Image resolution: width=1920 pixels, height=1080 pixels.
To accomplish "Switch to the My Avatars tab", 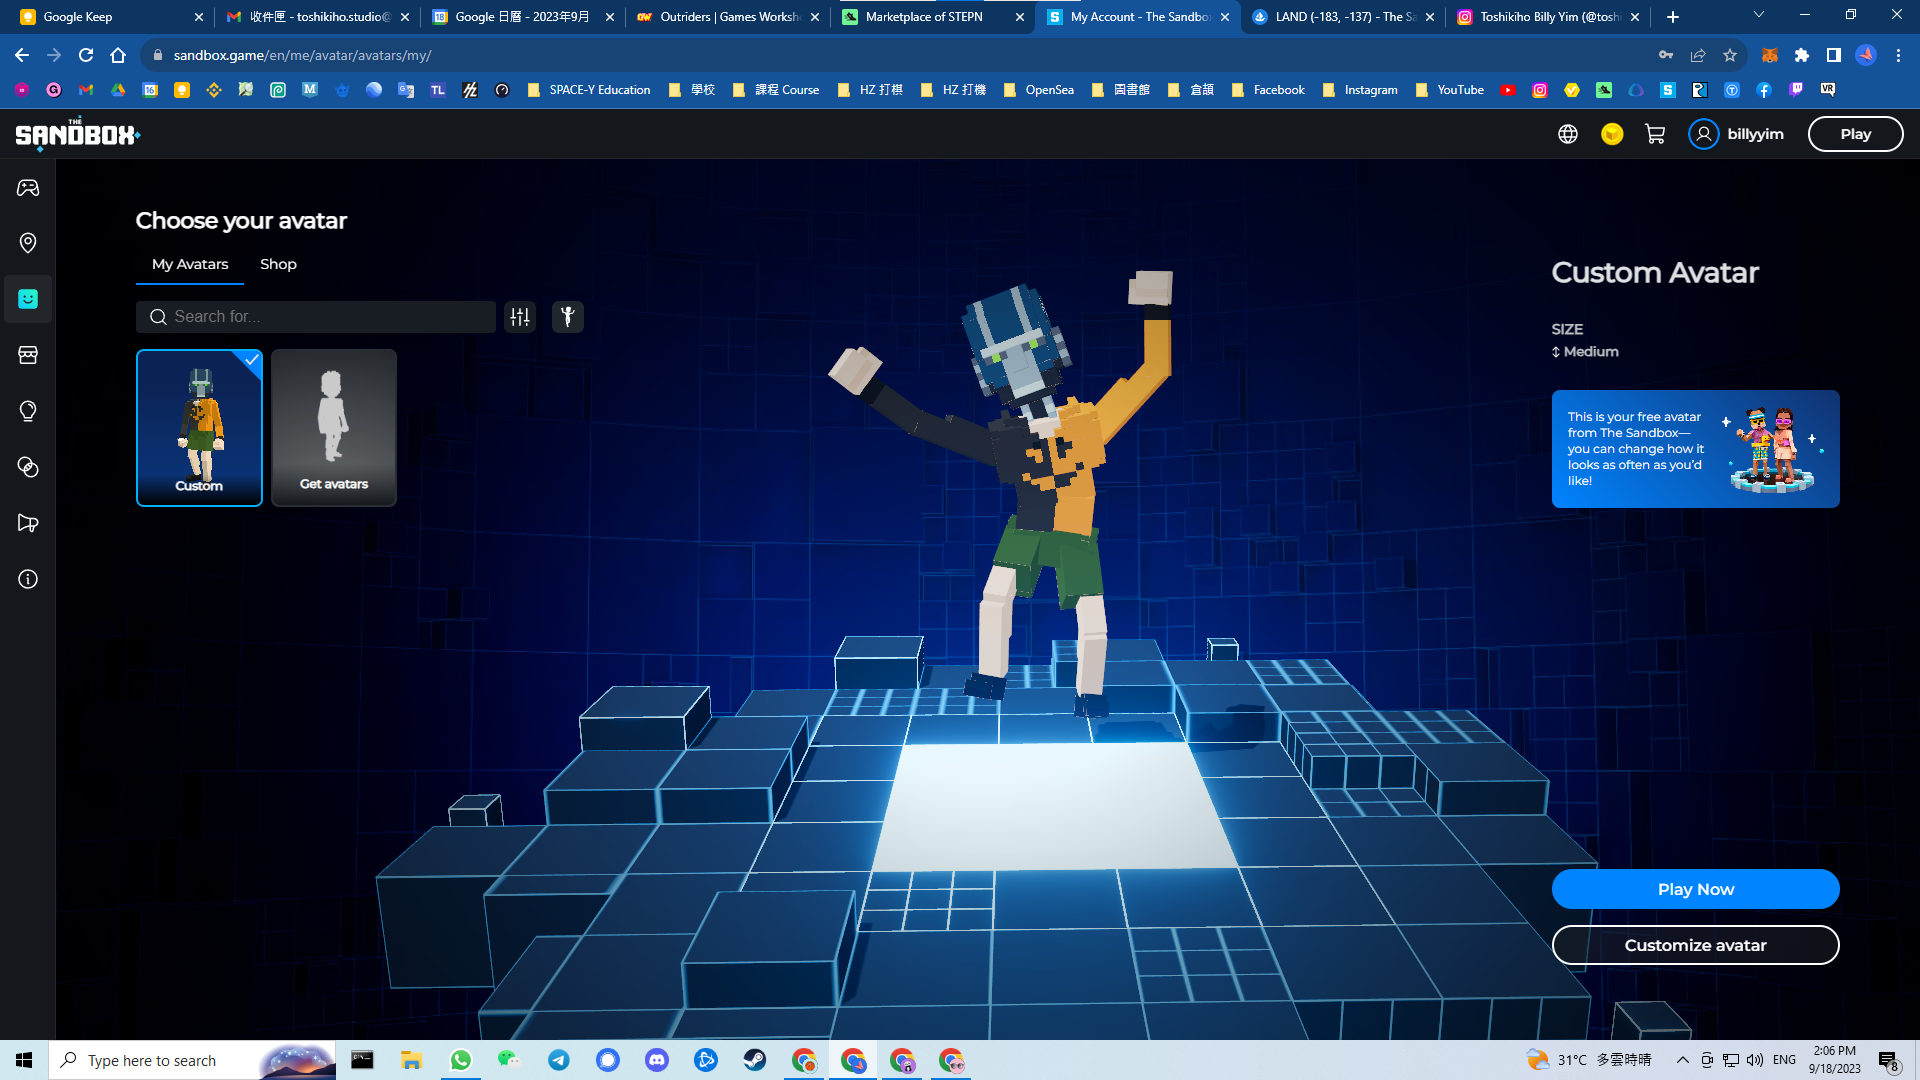I will 190,264.
